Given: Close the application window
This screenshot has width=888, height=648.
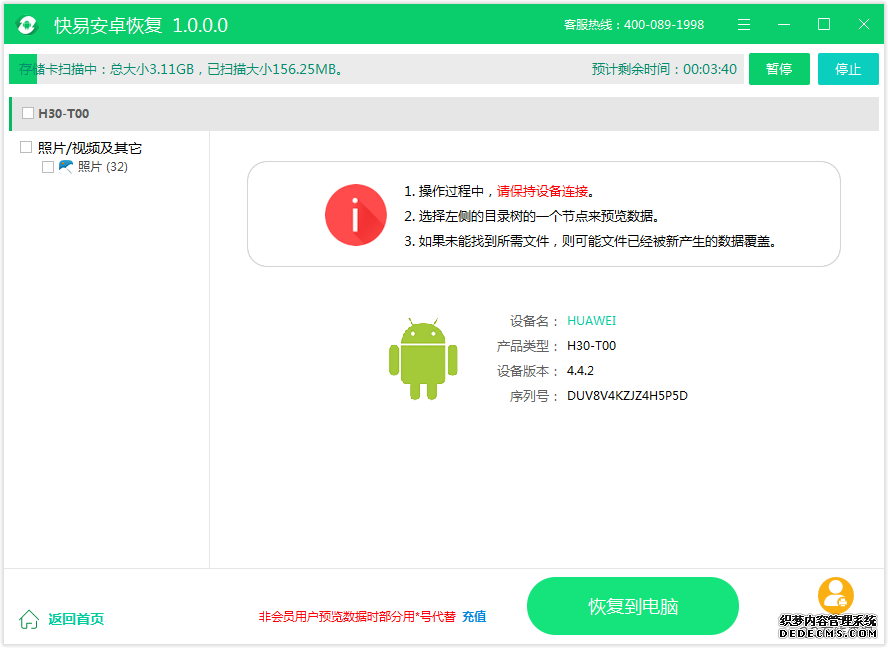Looking at the screenshot, I should click(x=864, y=24).
